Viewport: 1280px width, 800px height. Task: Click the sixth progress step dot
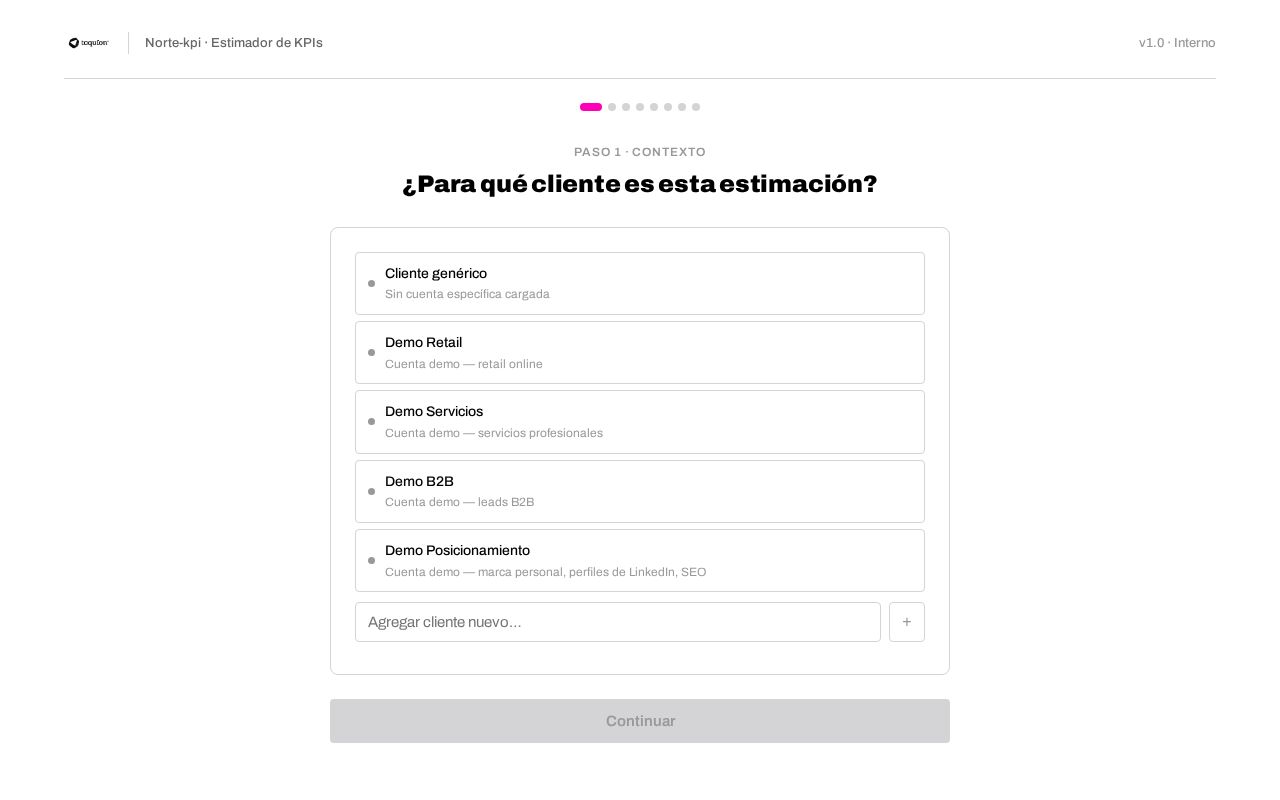coord(668,107)
